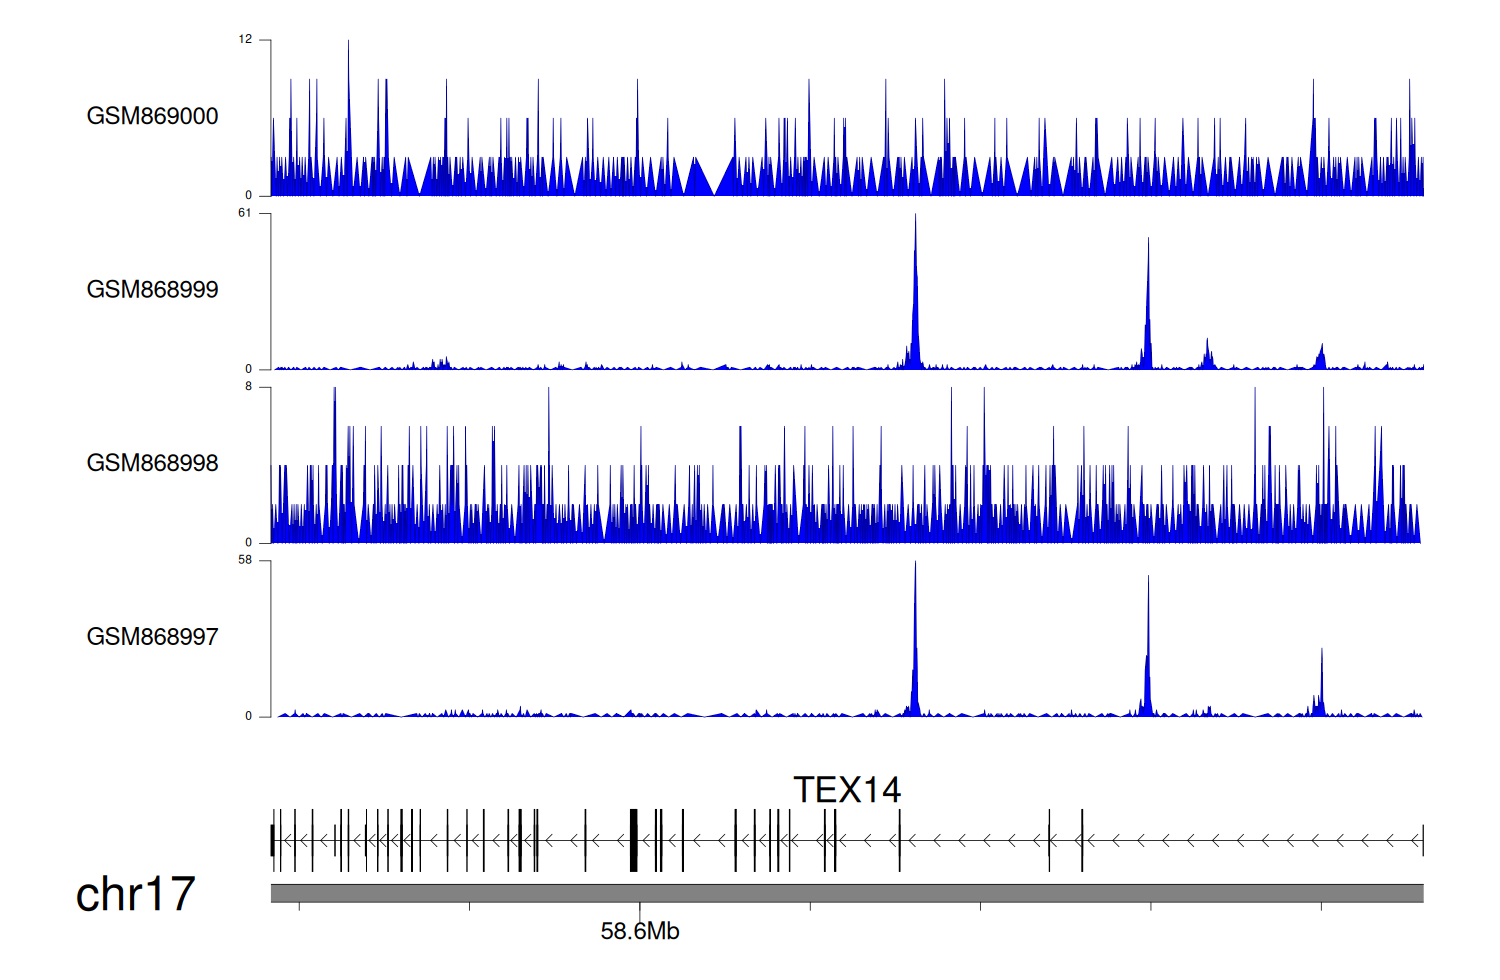Click the leftmost exon of TEX14 gene model
Screen dimensions: 1500x980
tap(272, 841)
